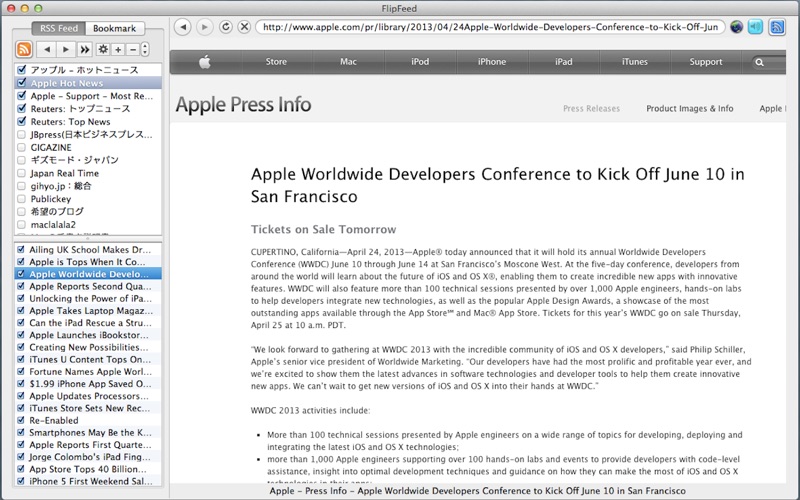Select the $1.99 iPhone App Saved article
This screenshot has width=800, height=500.
coord(88,384)
